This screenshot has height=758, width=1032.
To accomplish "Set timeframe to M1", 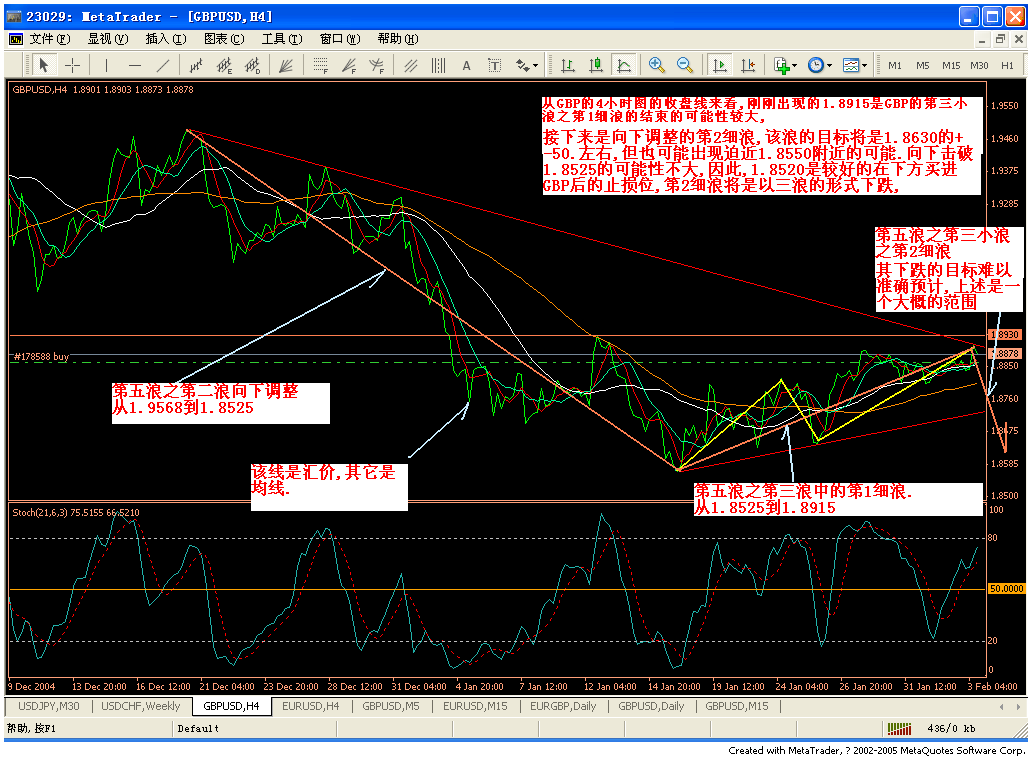I will click(x=895, y=65).
